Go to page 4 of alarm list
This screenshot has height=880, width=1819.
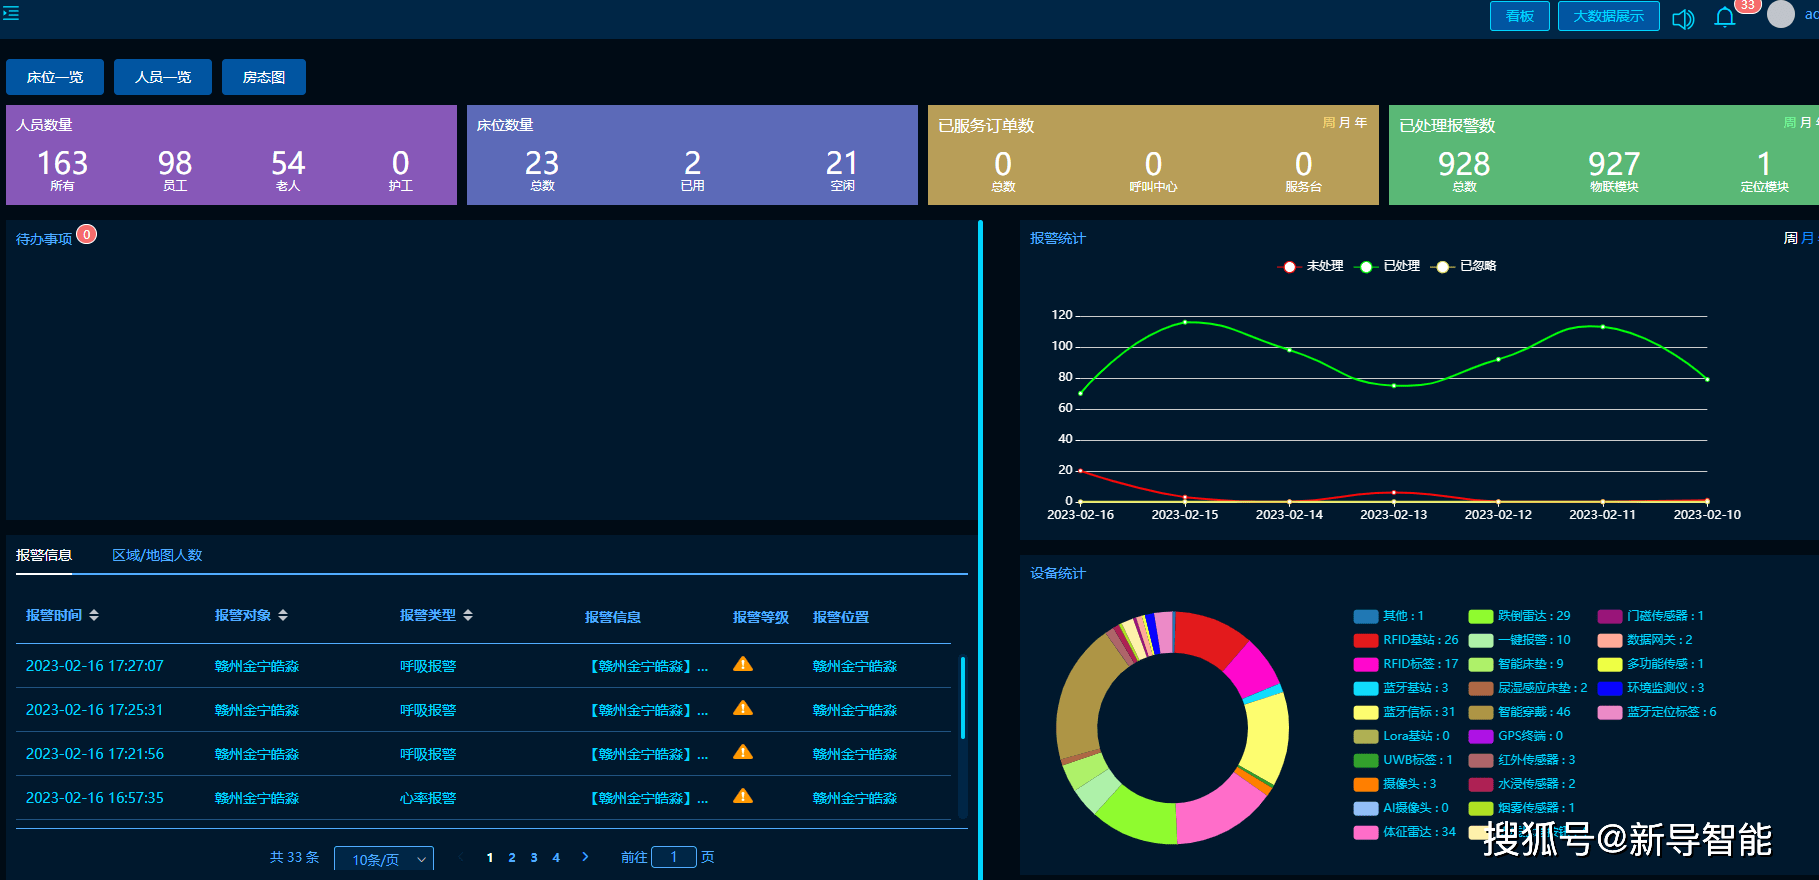[556, 858]
